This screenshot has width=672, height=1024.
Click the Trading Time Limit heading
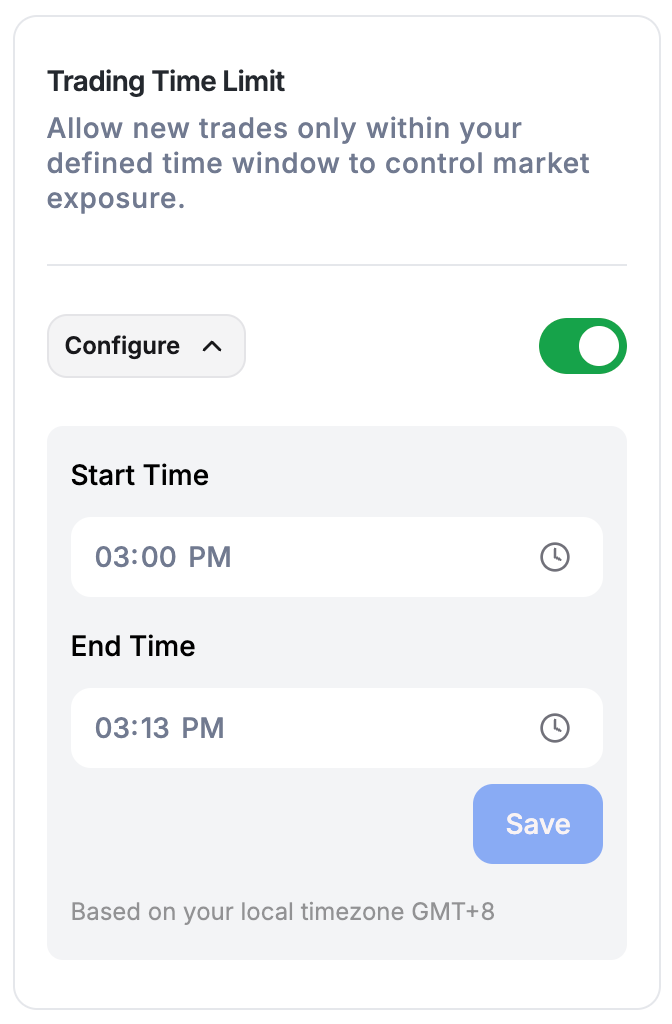(x=166, y=82)
